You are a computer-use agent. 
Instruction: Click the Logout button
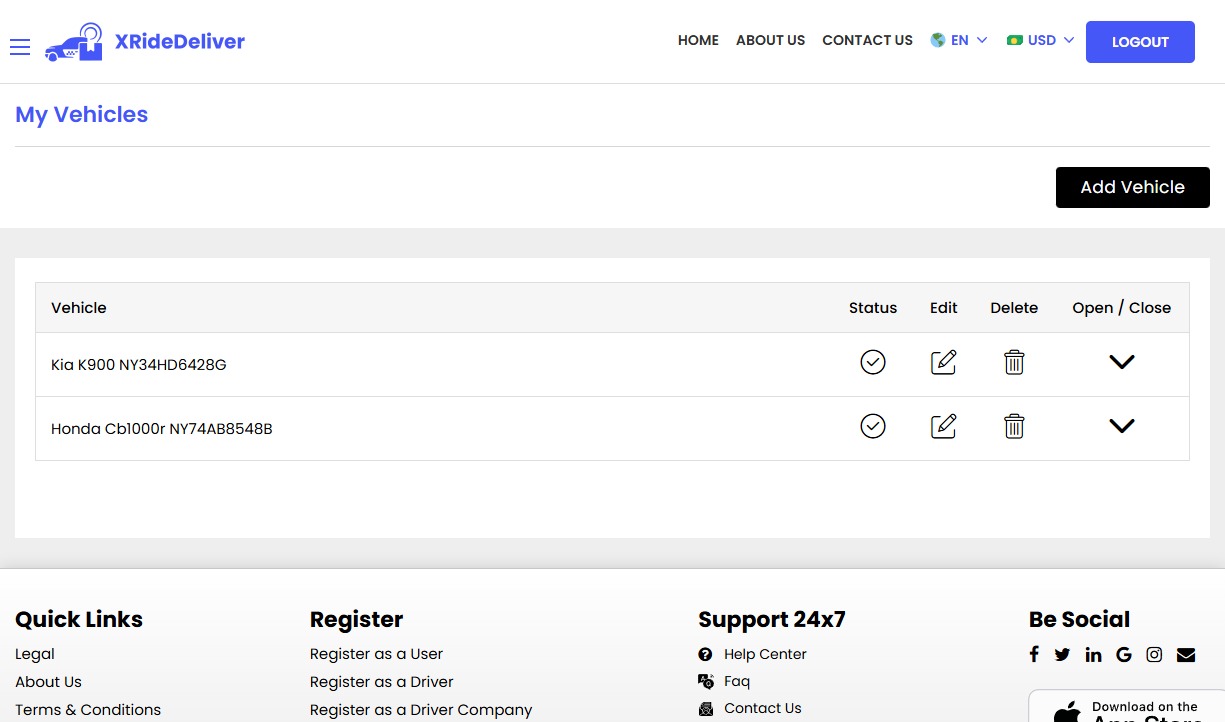click(1140, 42)
